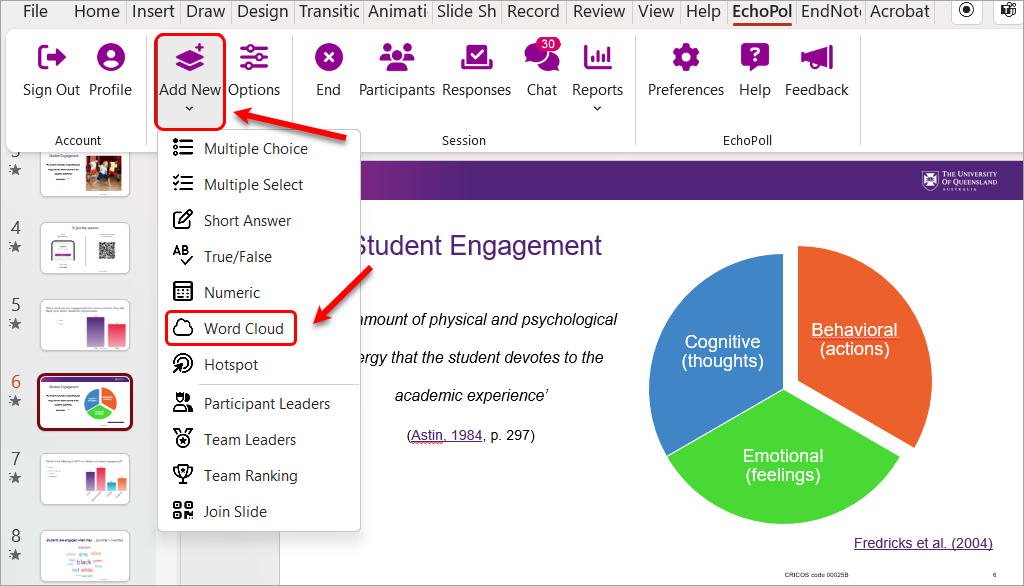Select slide 7 thumbnail
This screenshot has width=1024, height=586.
pos(85,478)
